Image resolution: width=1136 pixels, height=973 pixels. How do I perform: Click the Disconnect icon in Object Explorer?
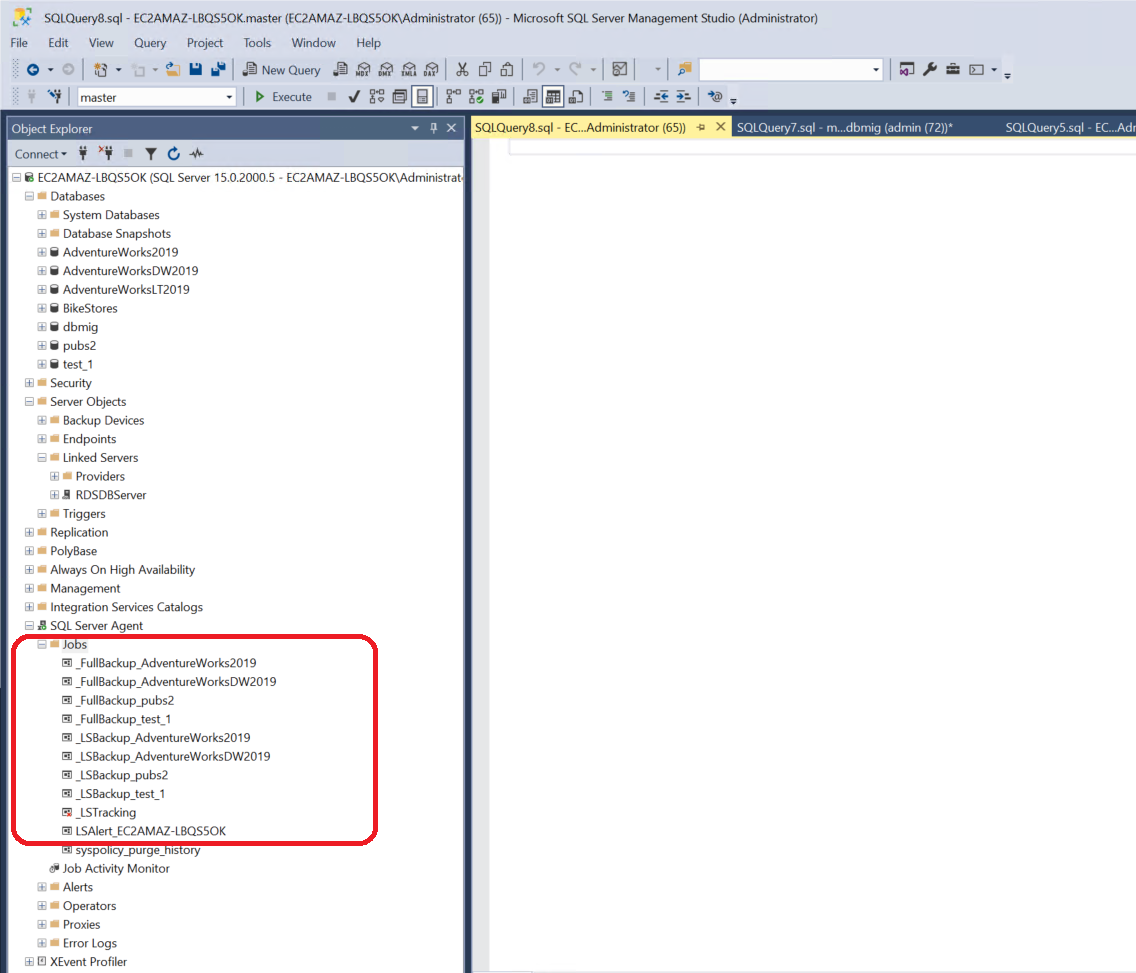point(106,154)
